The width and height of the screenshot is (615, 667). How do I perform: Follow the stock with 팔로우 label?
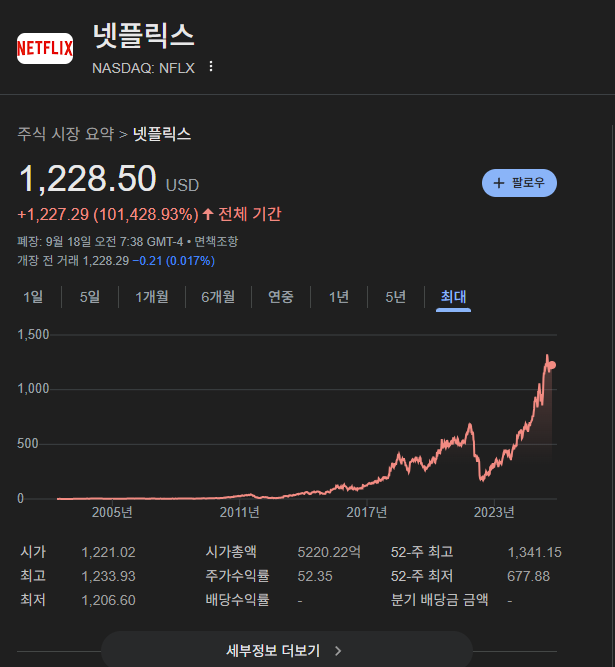tap(519, 183)
